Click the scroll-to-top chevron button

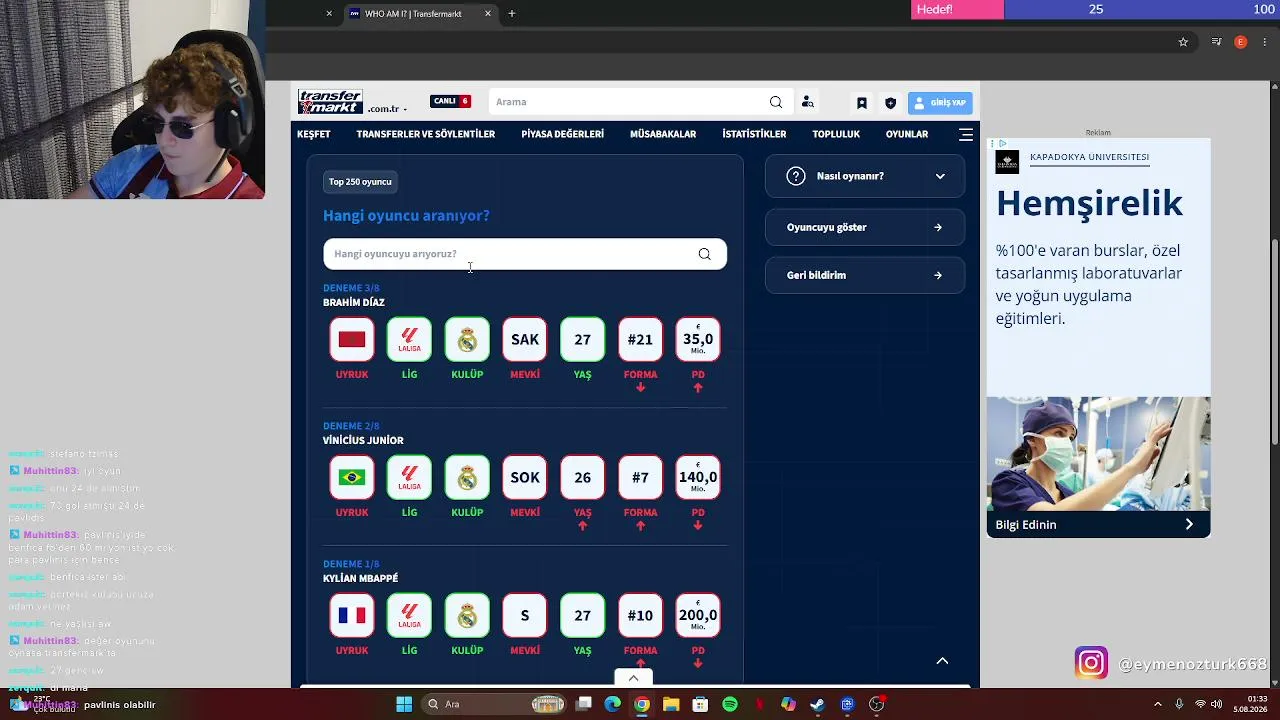click(x=942, y=661)
